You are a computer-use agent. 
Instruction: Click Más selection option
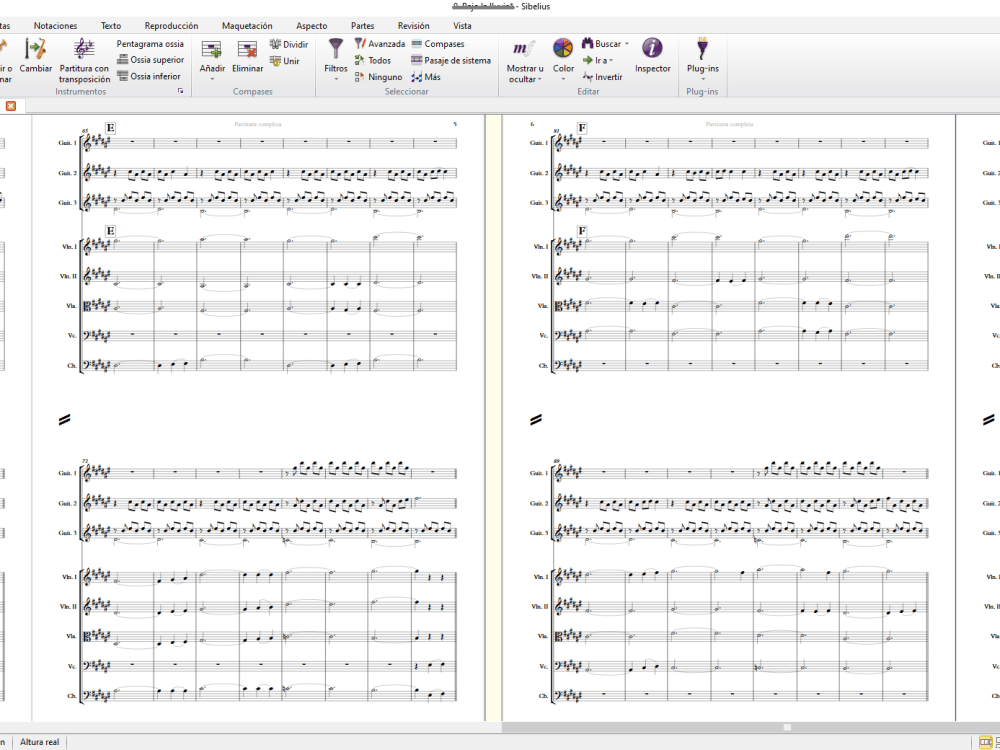425,77
